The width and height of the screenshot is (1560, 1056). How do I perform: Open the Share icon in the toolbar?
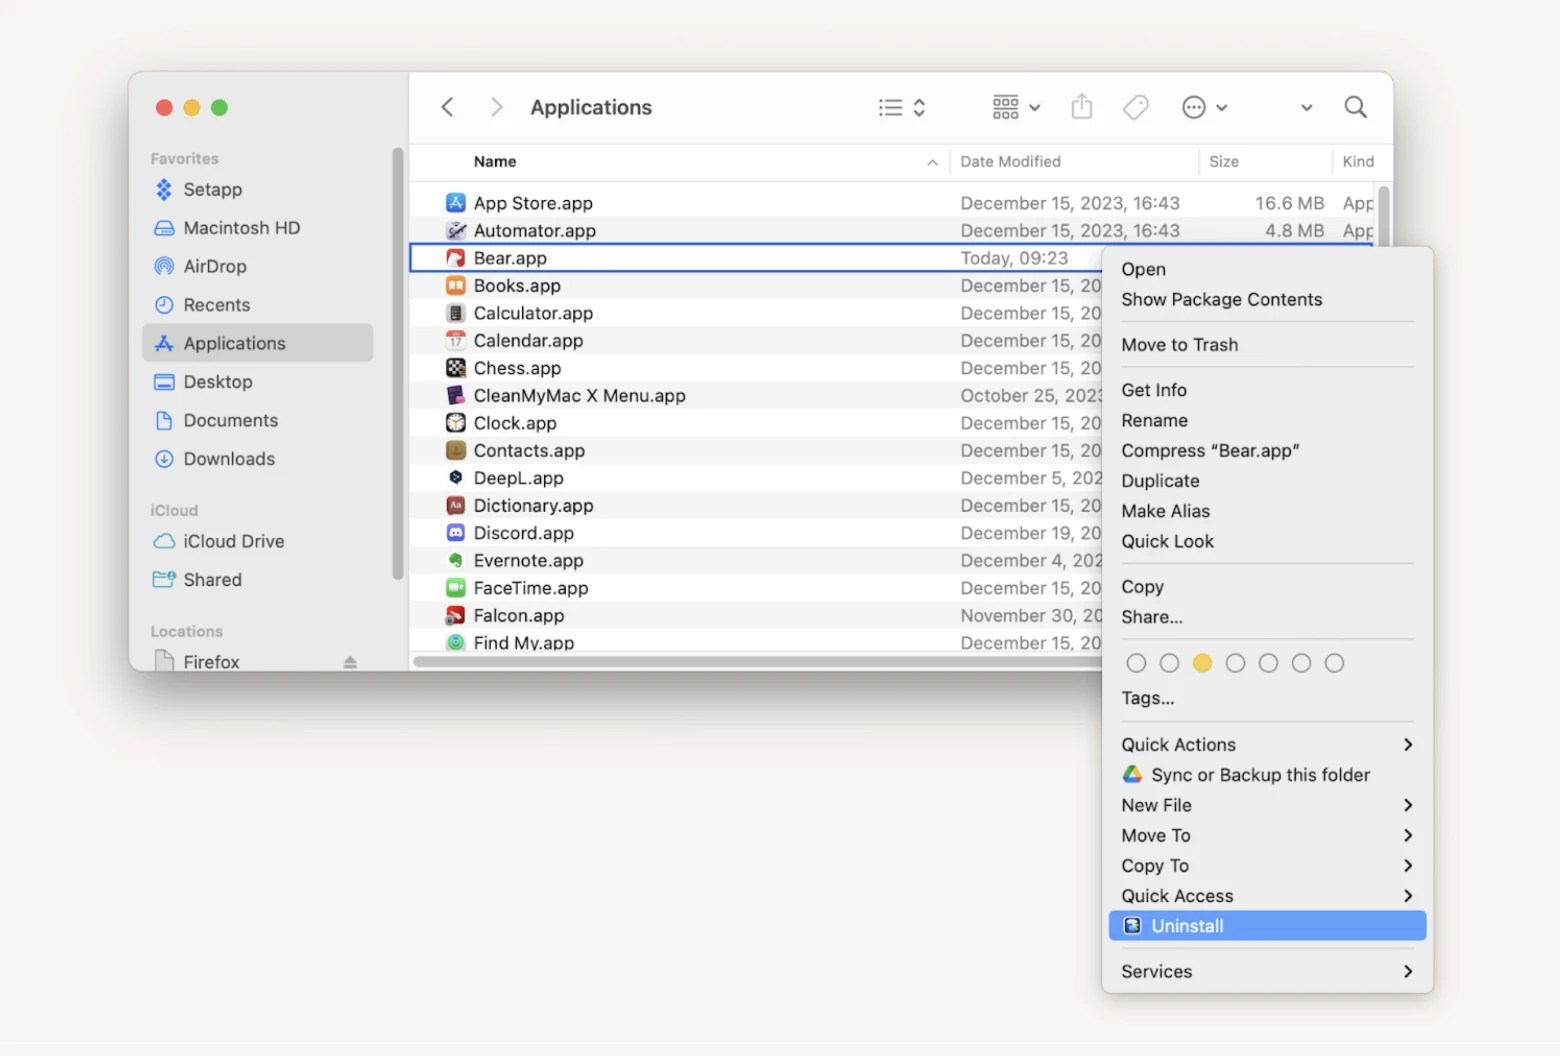click(x=1081, y=107)
